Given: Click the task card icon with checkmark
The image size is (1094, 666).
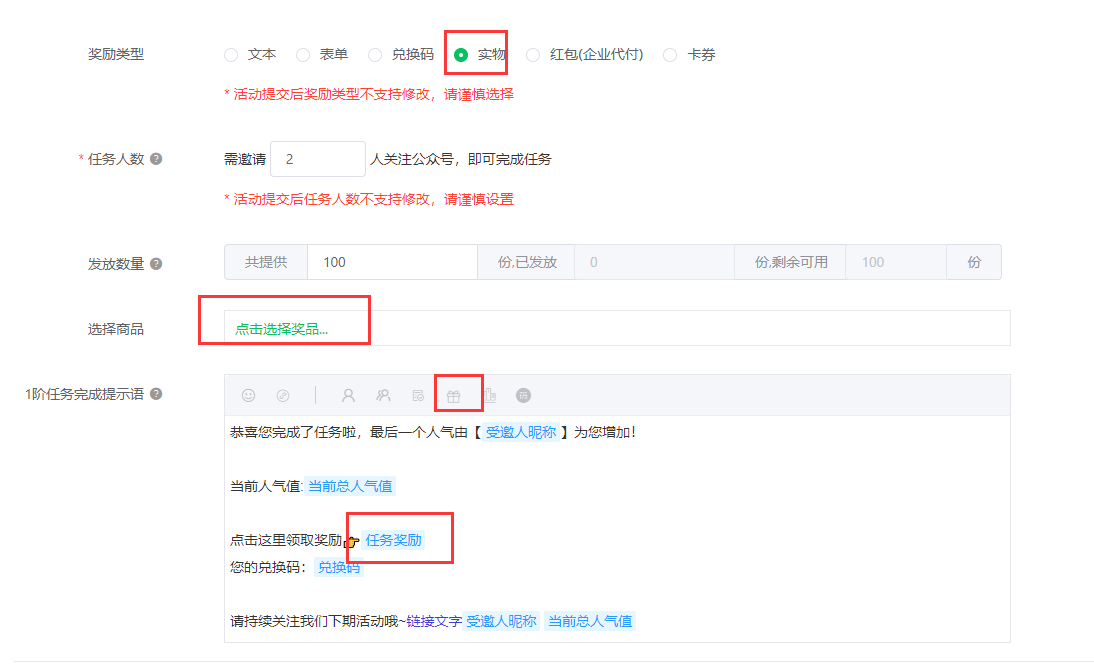Looking at the screenshot, I should pos(418,395).
